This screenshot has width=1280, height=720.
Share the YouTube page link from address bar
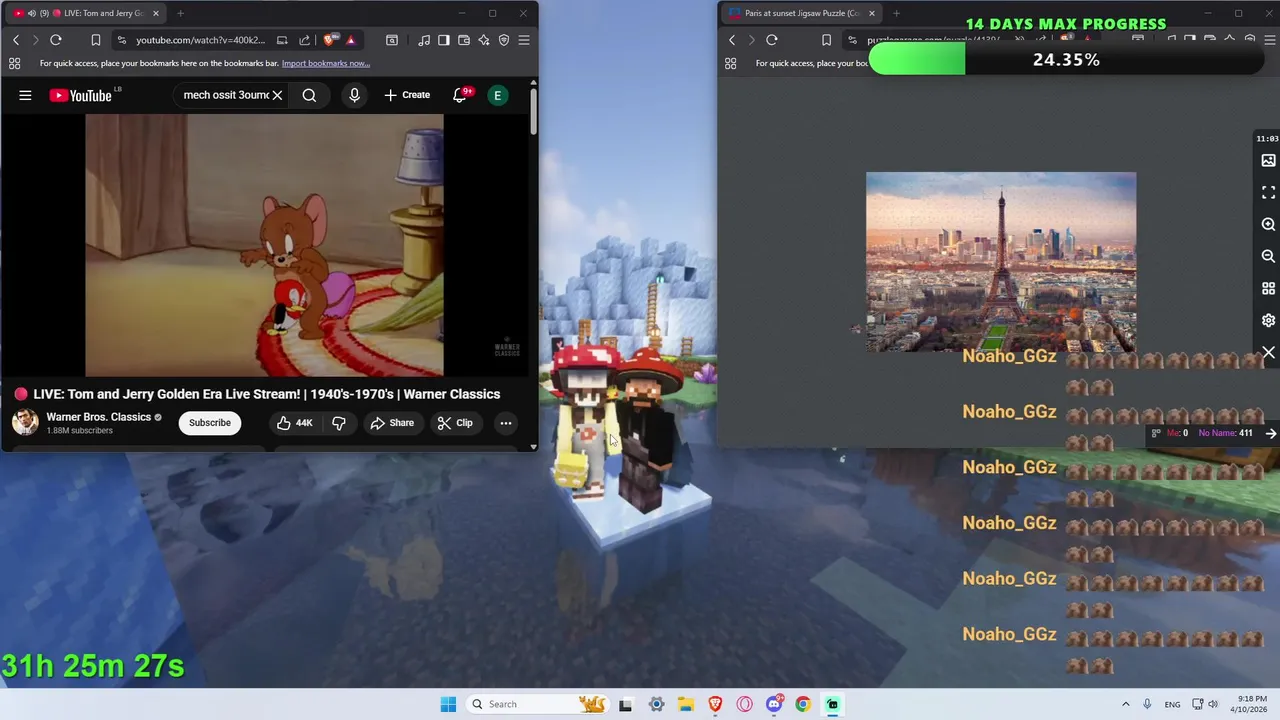[304, 40]
